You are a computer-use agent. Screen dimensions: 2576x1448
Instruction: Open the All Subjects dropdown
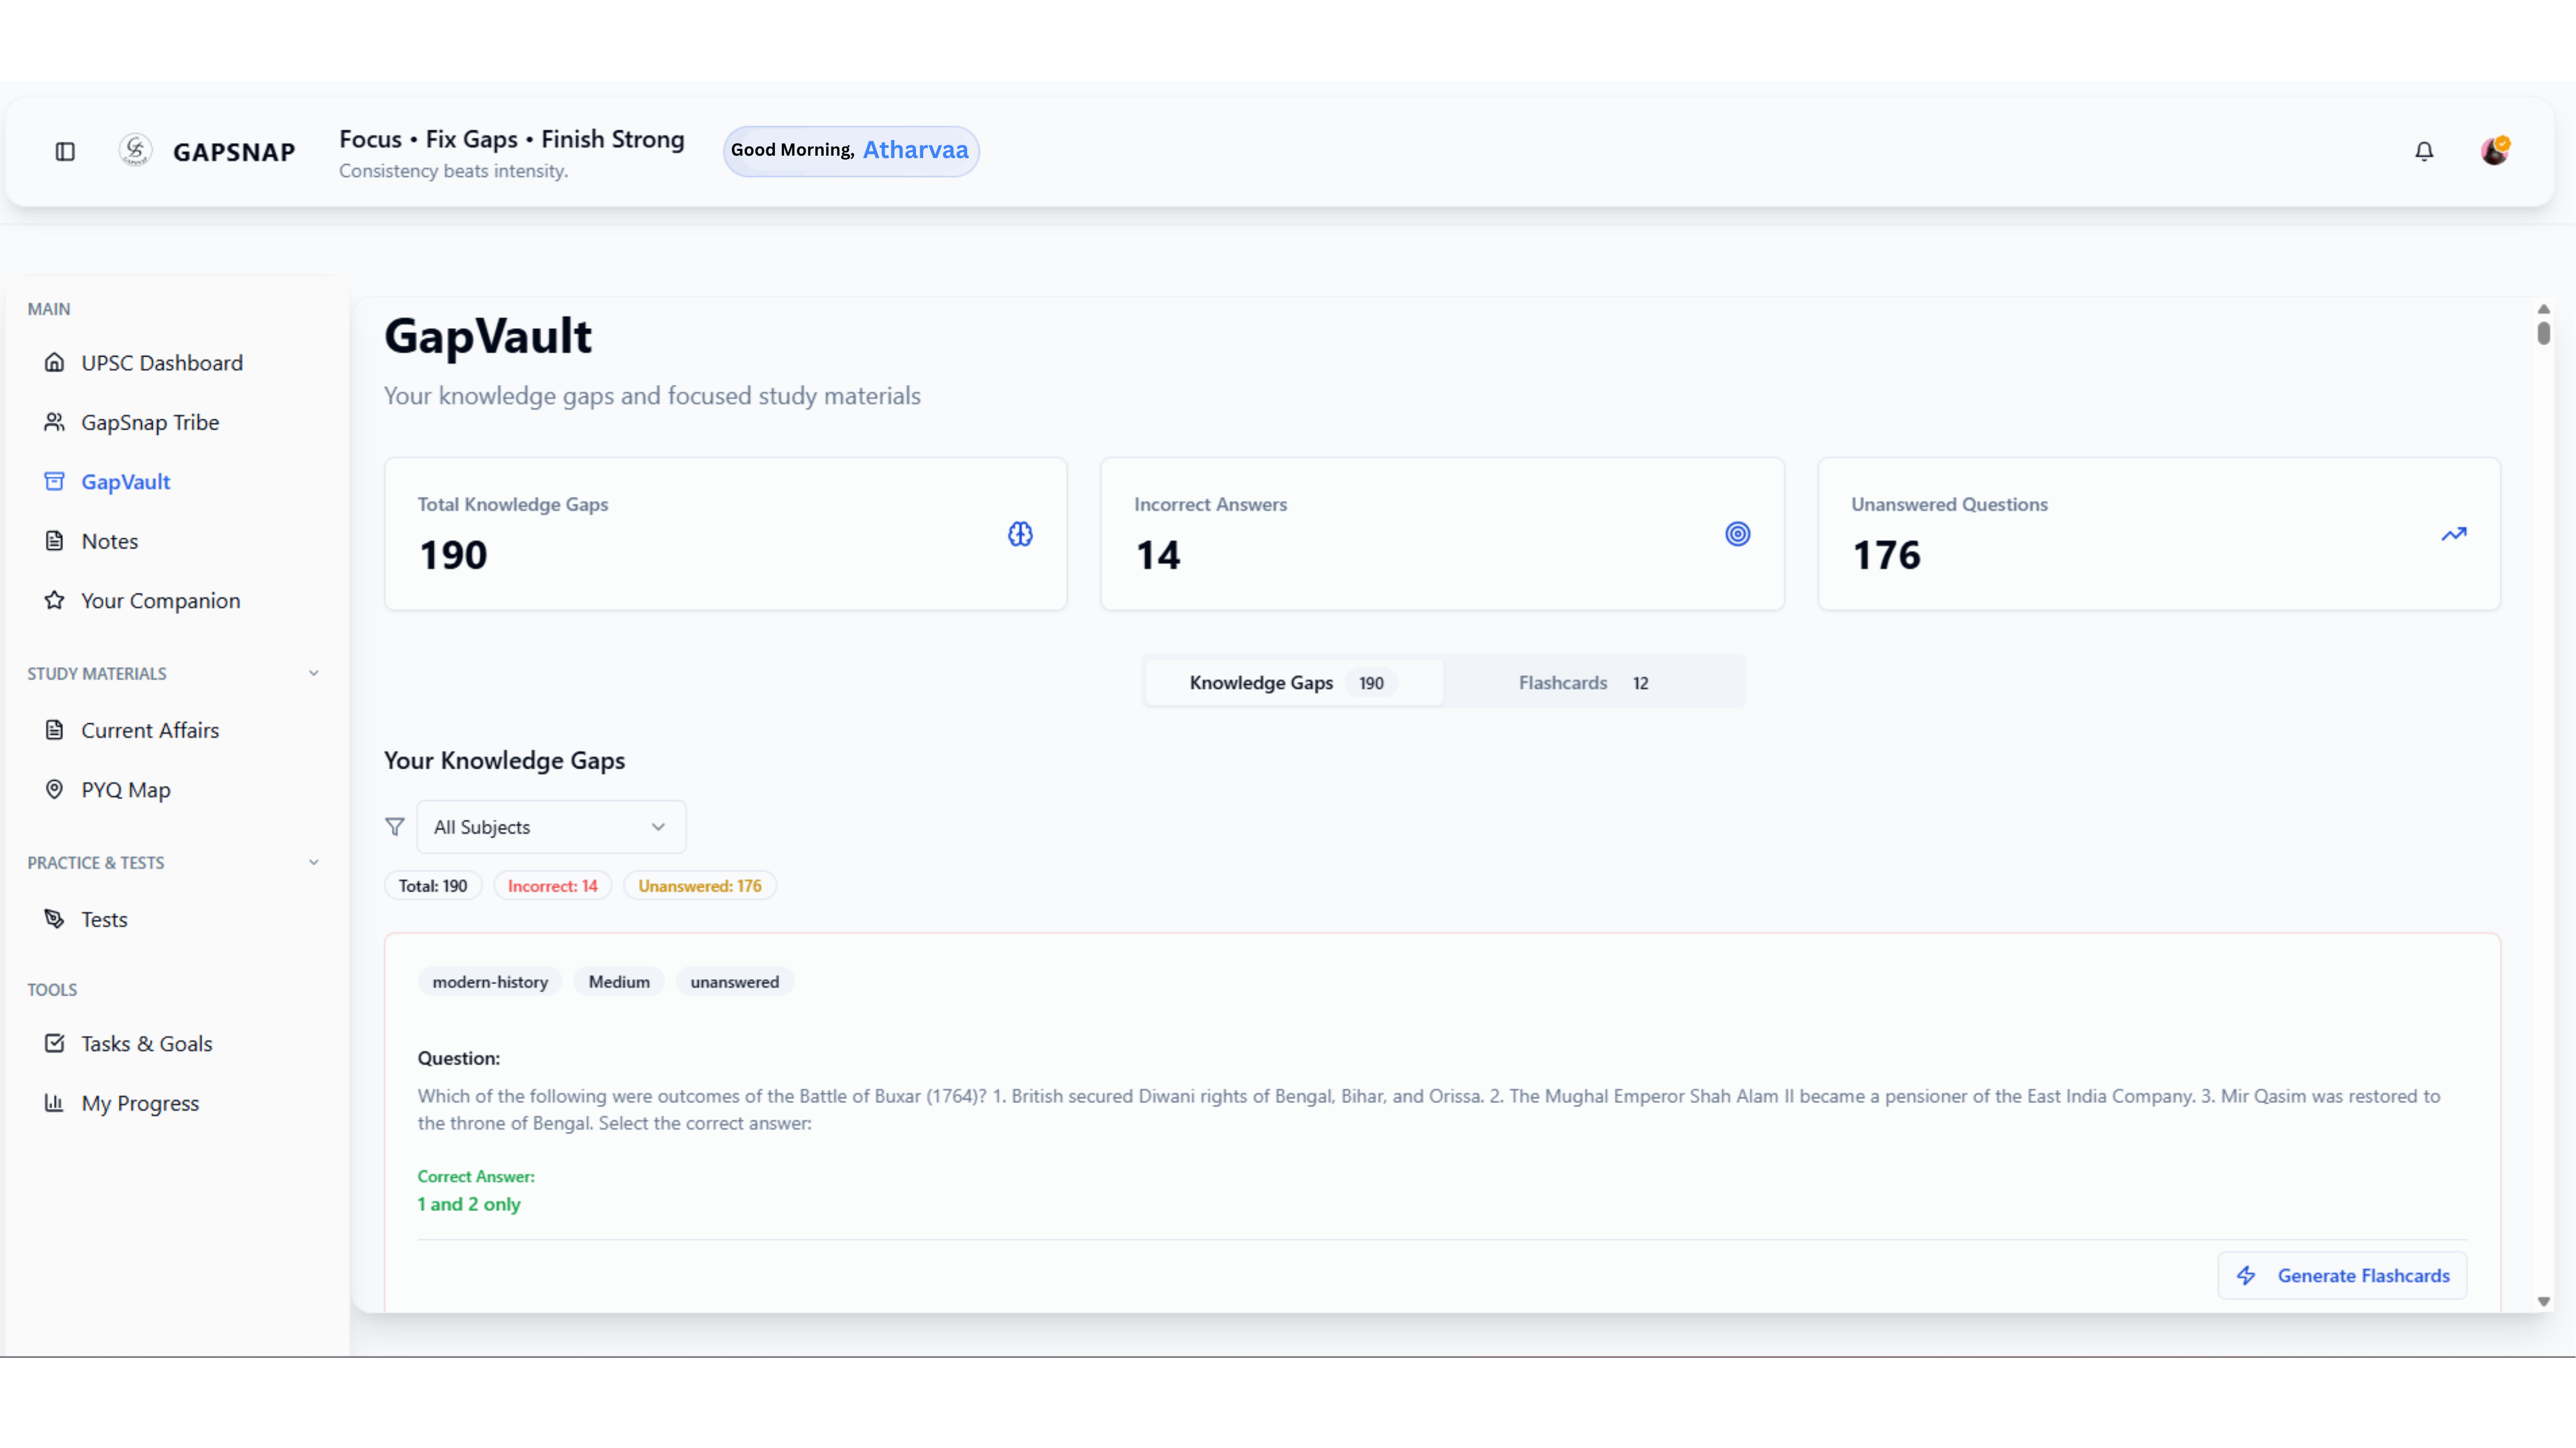pyautogui.click(x=551, y=827)
